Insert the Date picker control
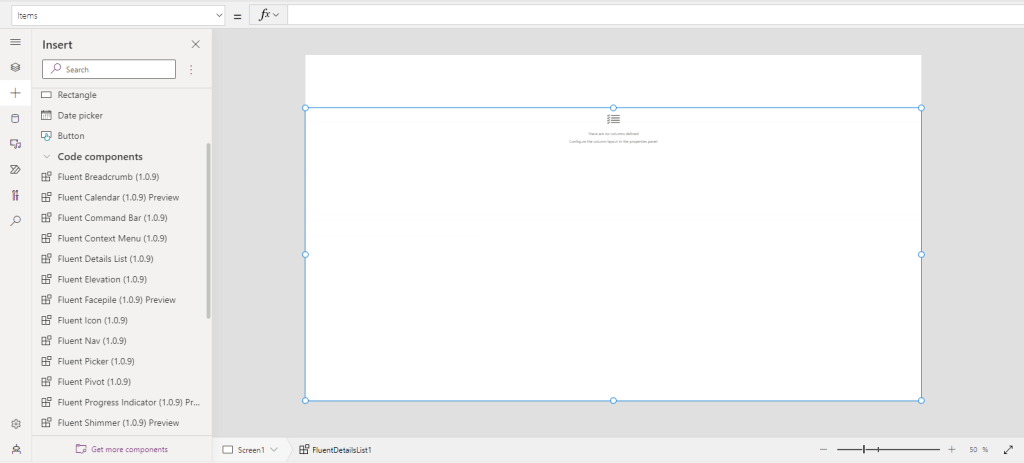1024x463 pixels. (80, 115)
